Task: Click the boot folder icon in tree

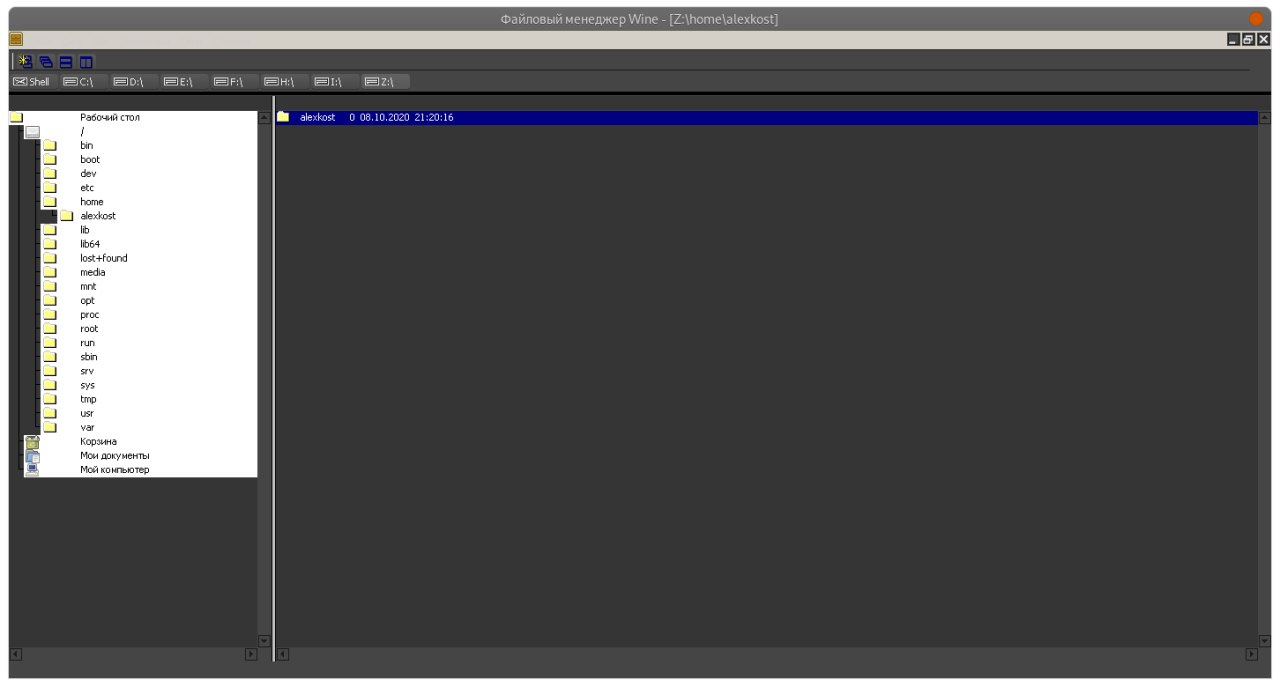Action: 49,159
